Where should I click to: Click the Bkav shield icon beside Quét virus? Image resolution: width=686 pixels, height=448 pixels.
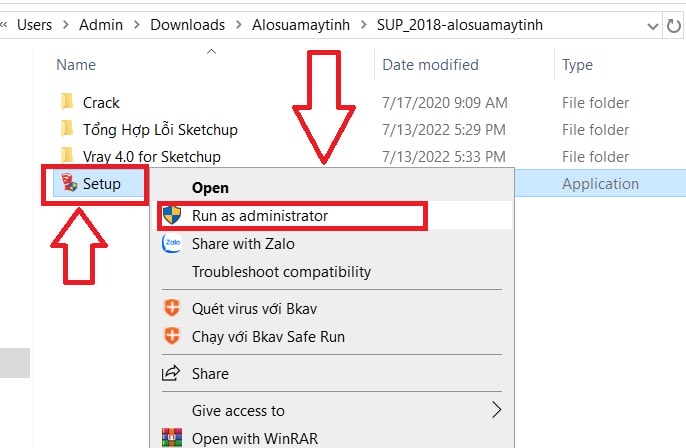pos(172,308)
